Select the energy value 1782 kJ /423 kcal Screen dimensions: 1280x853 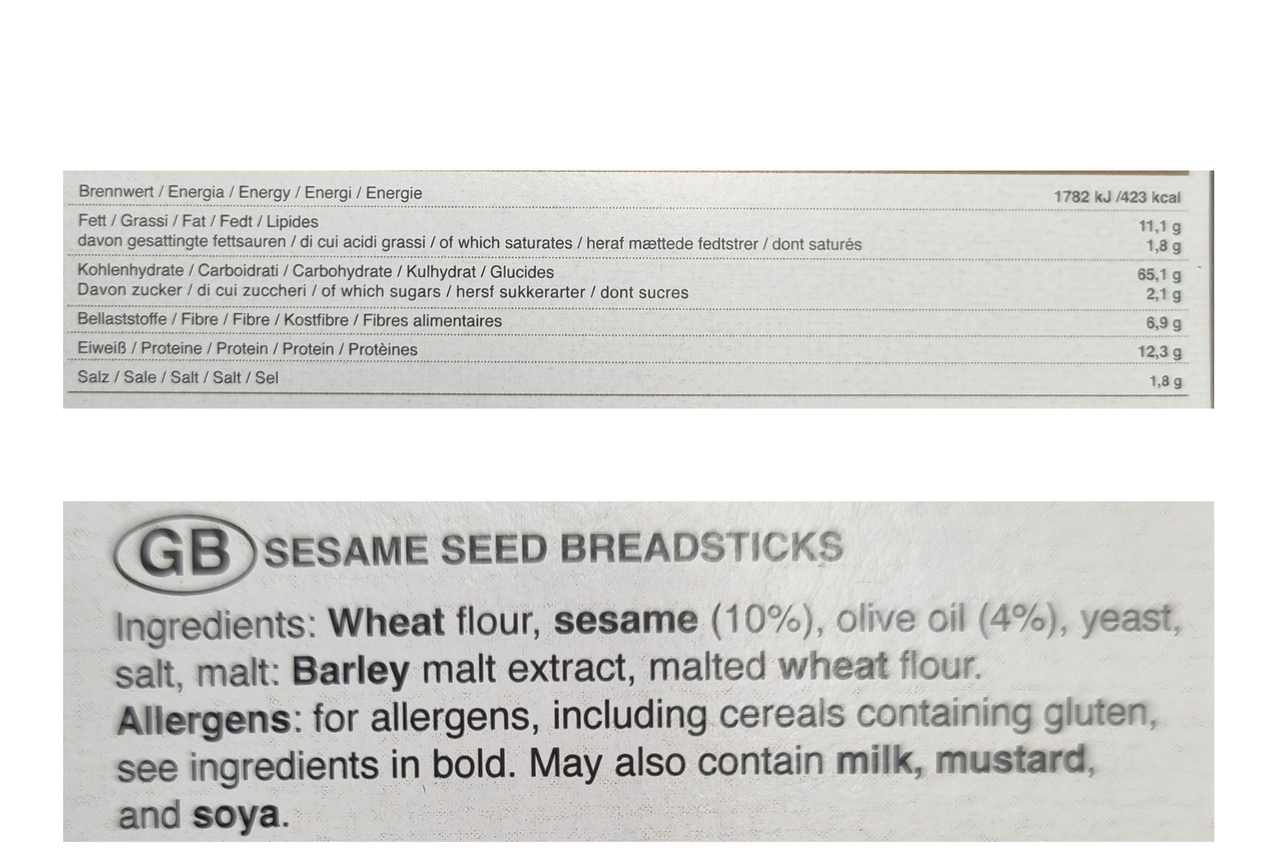[1117, 197]
